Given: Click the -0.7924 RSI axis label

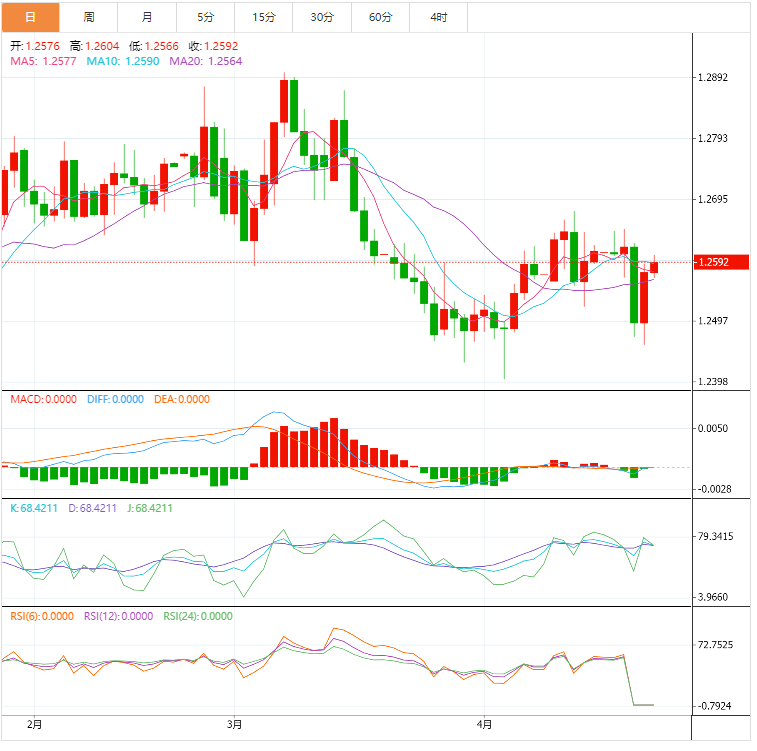Looking at the screenshot, I should click(x=715, y=706).
